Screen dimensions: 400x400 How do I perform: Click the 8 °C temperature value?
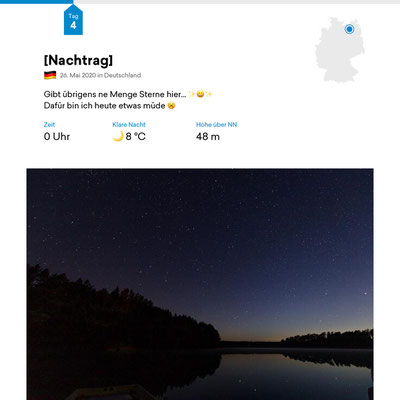pyautogui.click(x=136, y=136)
